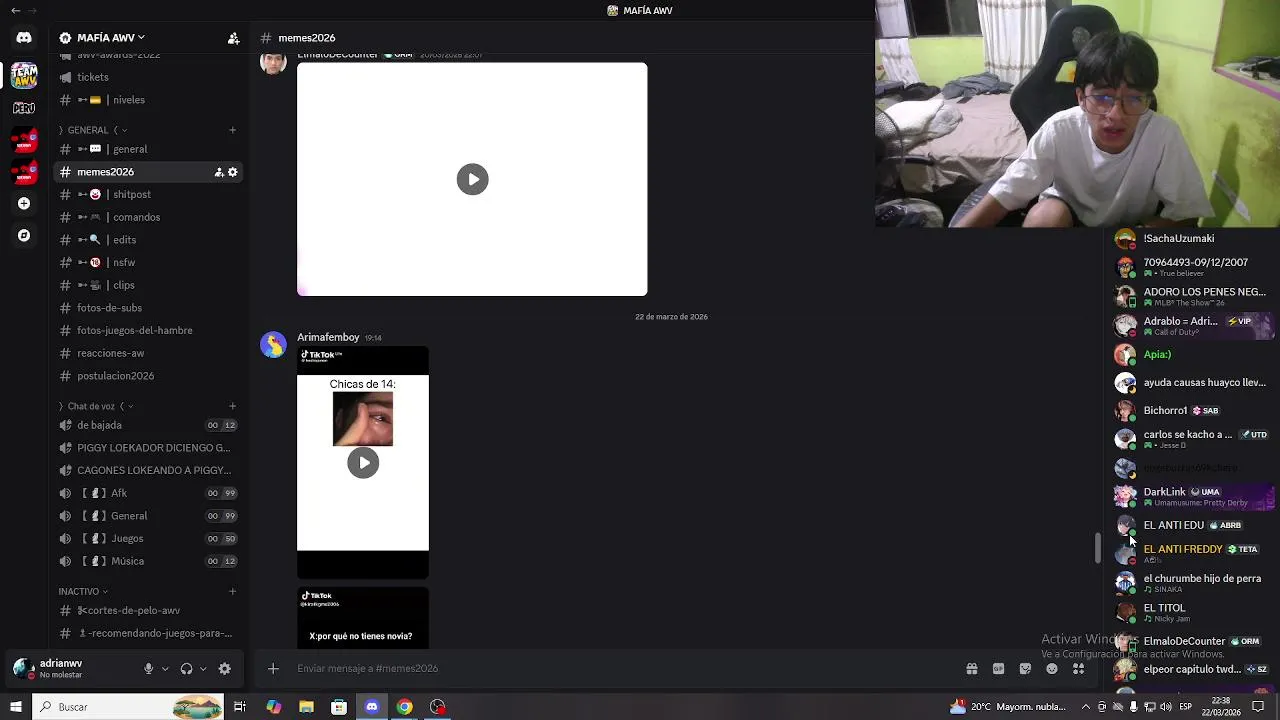The height and width of the screenshot is (720, 1280).
Task: Open the general text channel
Action: (x=148, y=149)
